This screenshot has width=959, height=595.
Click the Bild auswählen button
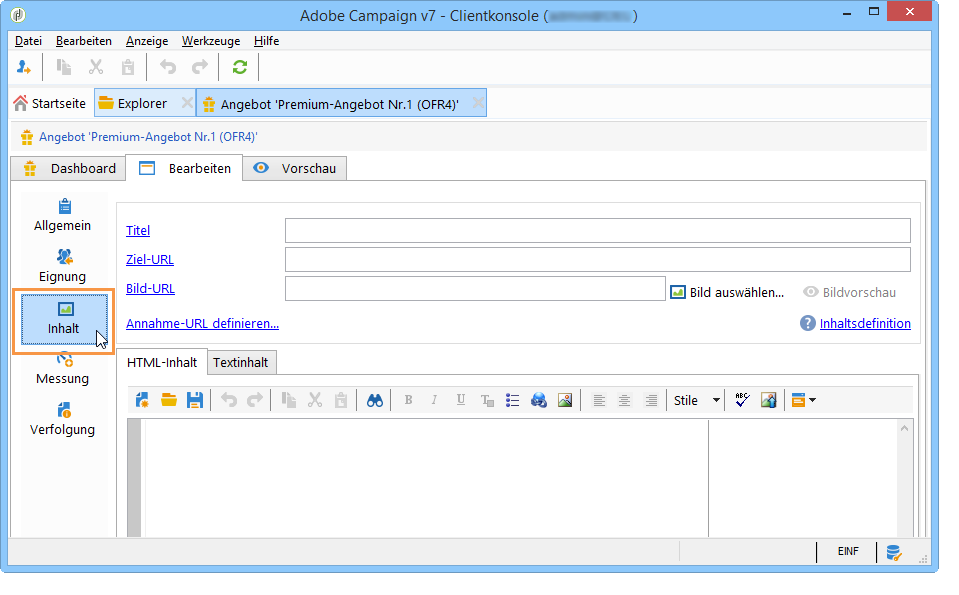point(727,292)
